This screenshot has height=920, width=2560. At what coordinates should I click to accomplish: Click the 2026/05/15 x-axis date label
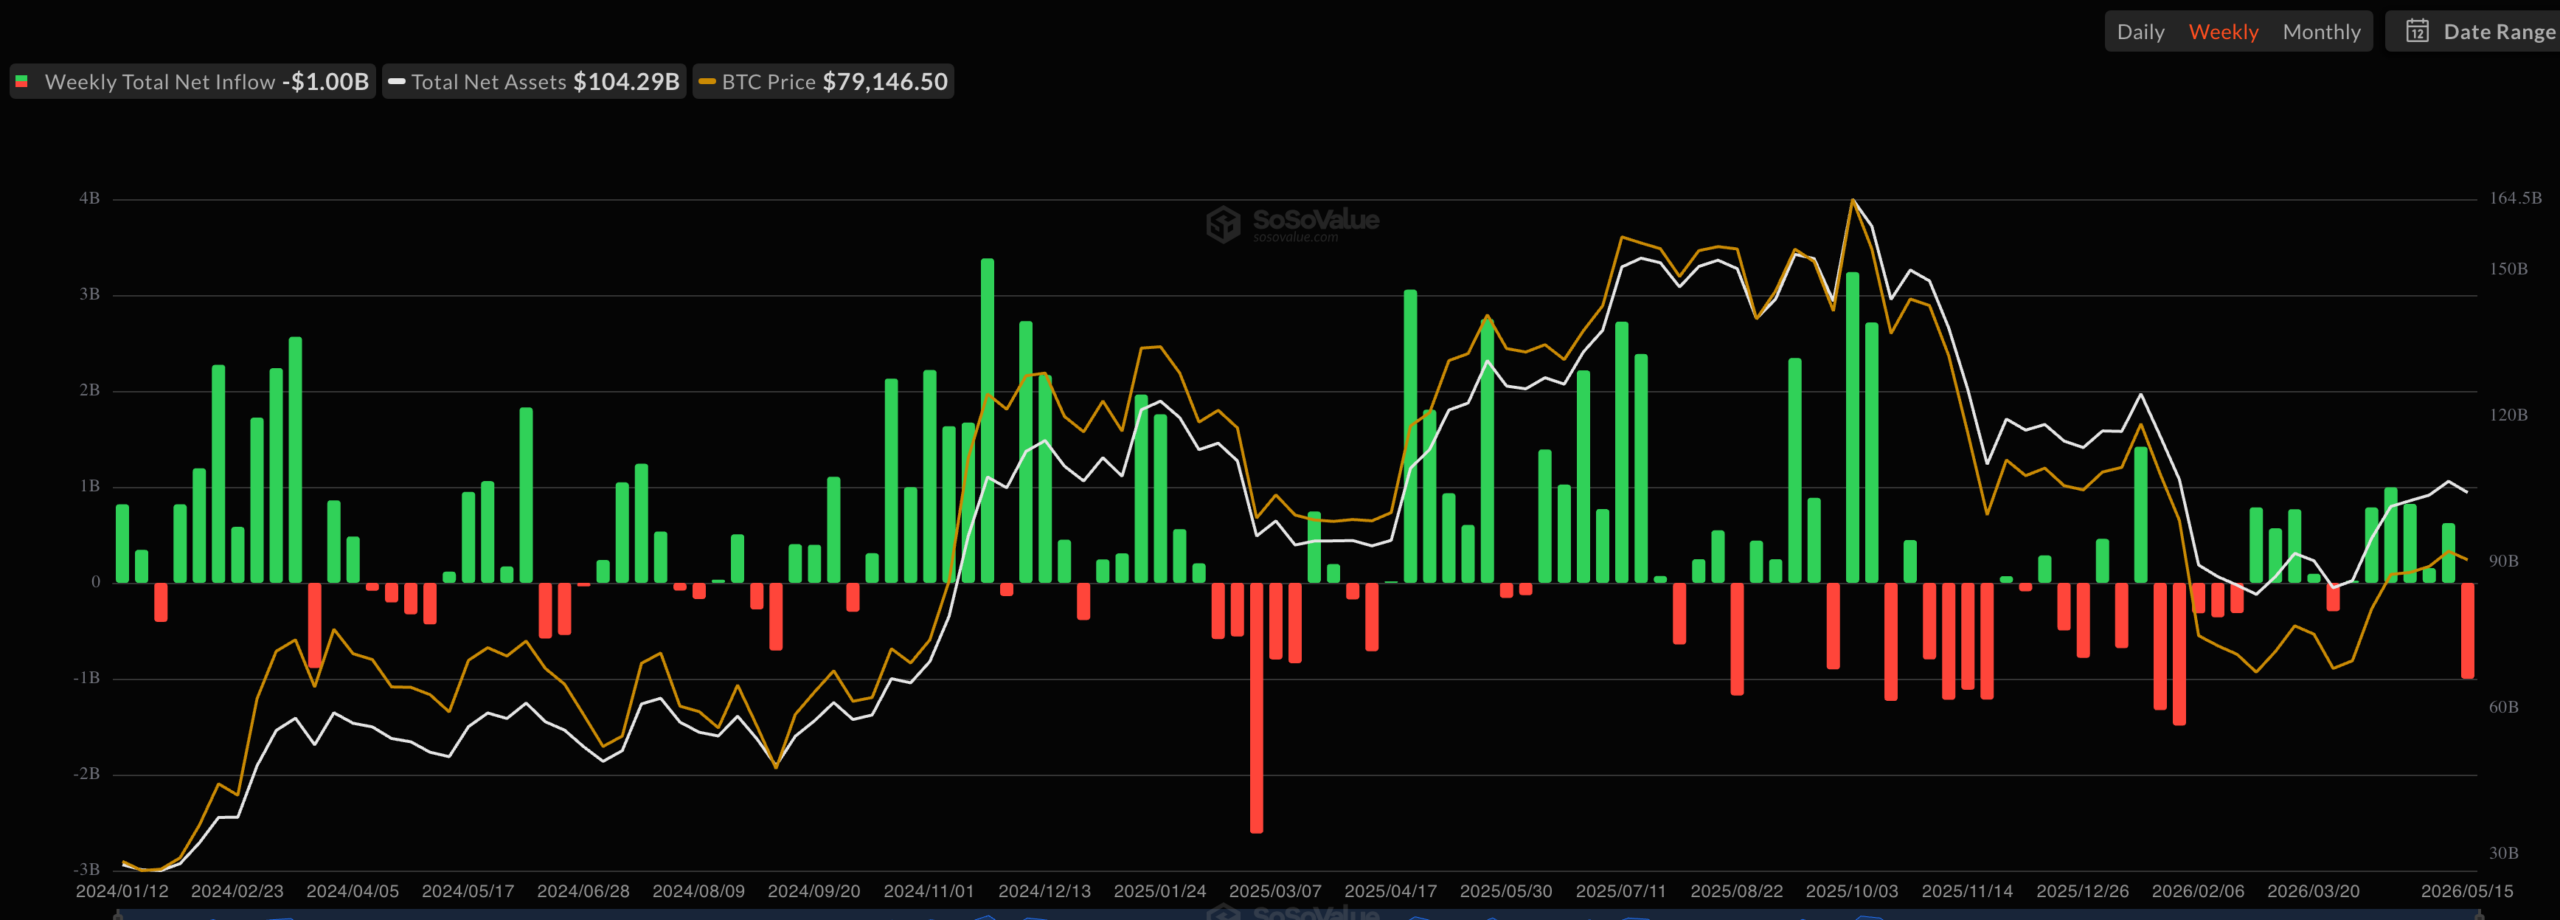tap(2467, 891)
